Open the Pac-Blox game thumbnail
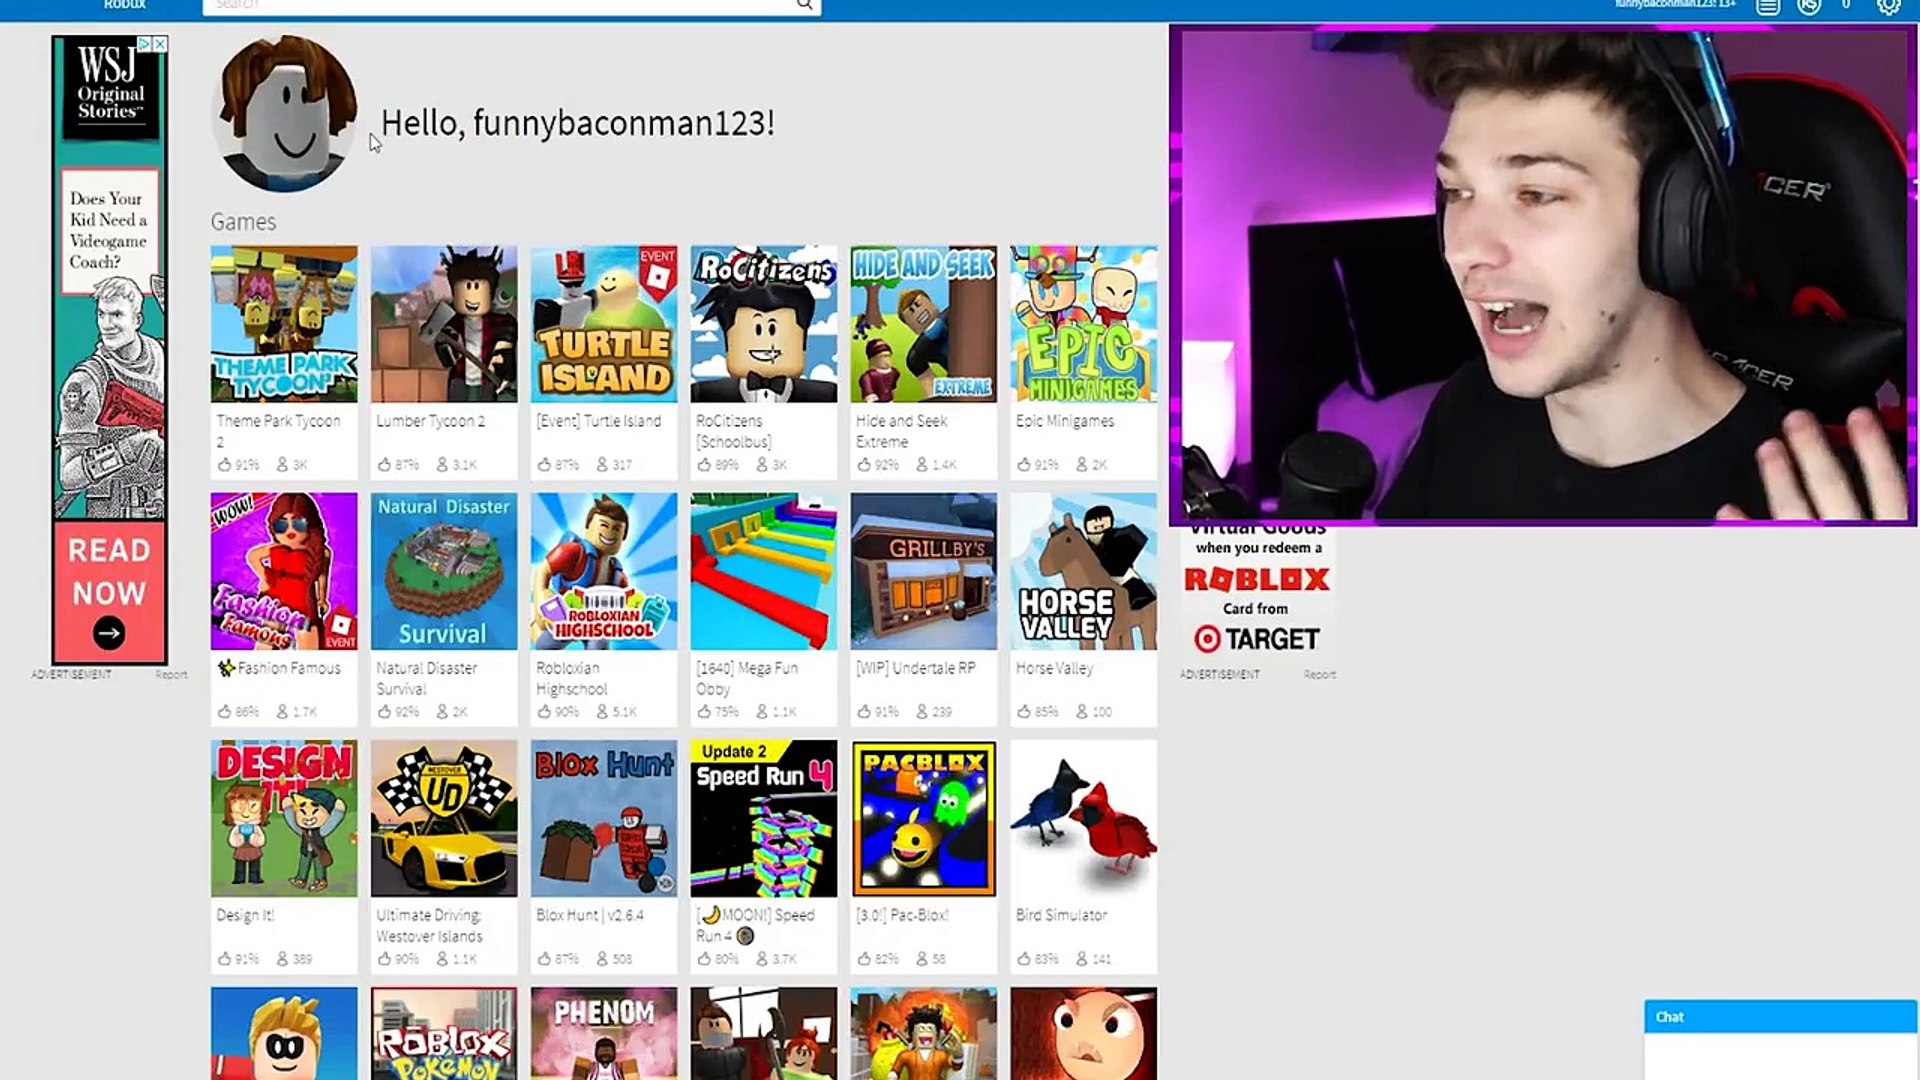The height and width of the screenshot is (1080, 1920). pyautogui.click(x=923, y=818)
